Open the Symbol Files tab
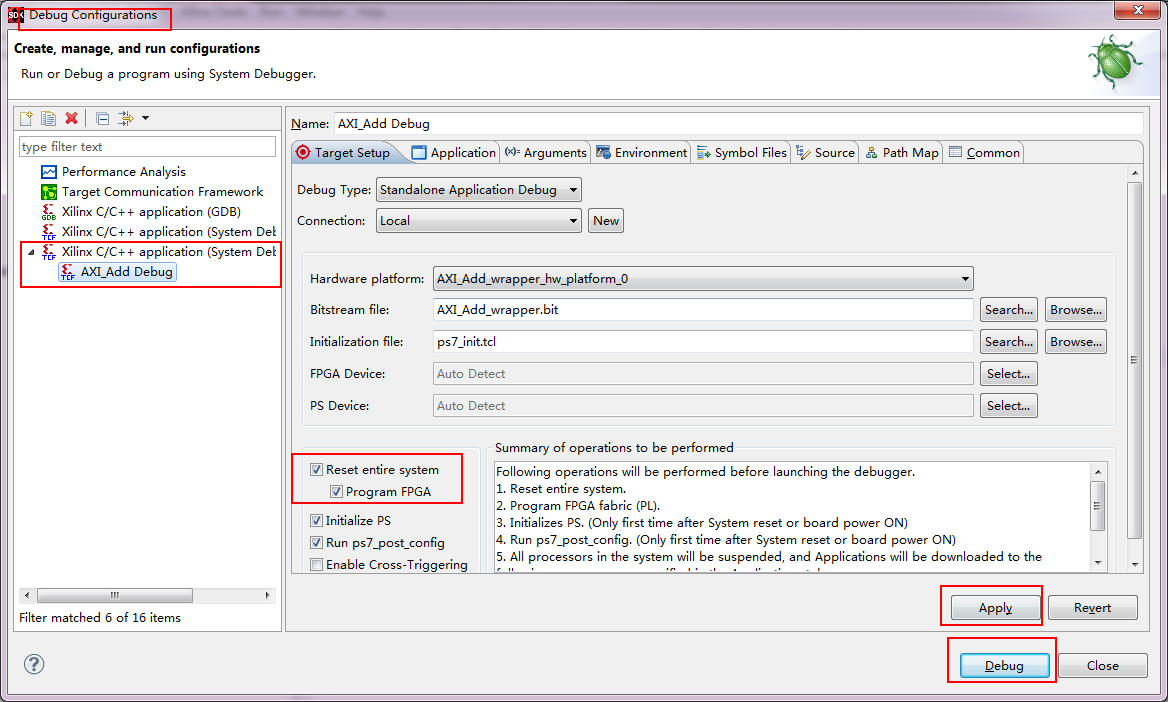 click(741, 153)
